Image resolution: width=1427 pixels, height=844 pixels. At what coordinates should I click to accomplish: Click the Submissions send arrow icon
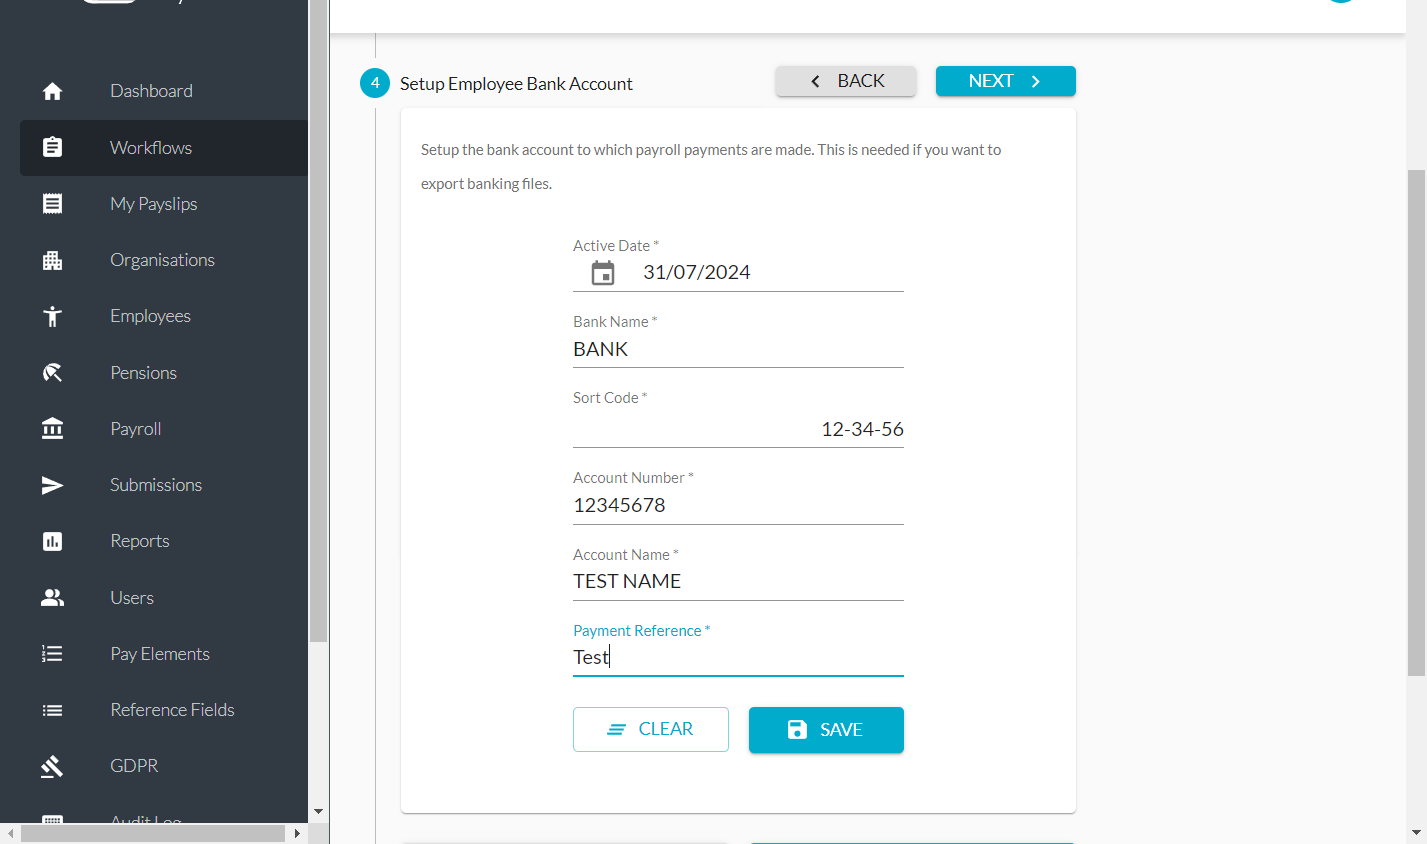point(53,485)
